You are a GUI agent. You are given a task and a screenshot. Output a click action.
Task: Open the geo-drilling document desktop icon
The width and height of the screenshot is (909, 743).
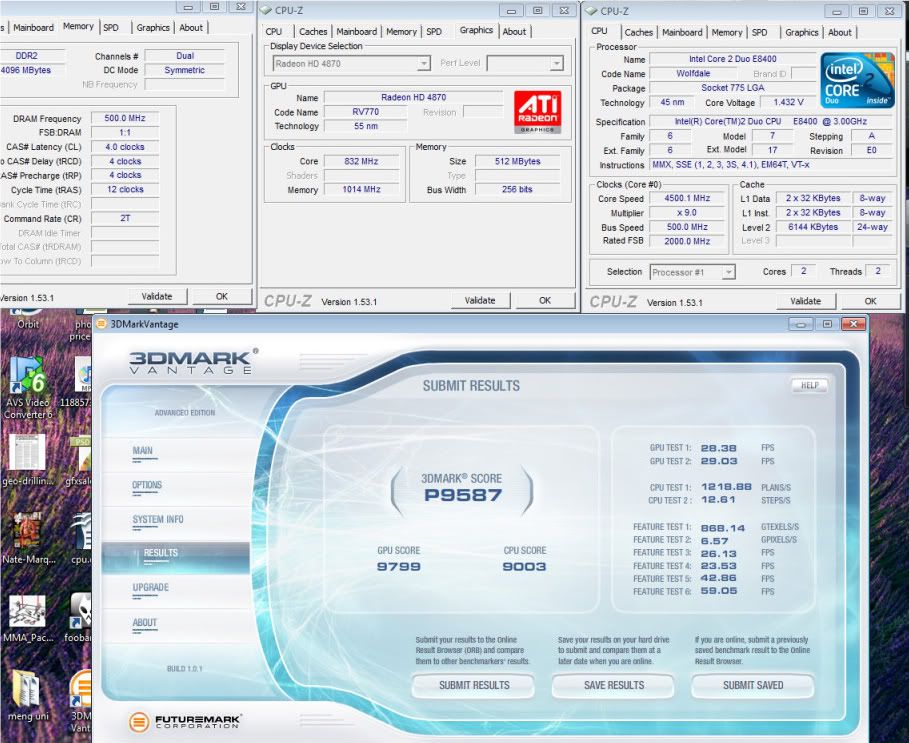(x=27, y=460)
